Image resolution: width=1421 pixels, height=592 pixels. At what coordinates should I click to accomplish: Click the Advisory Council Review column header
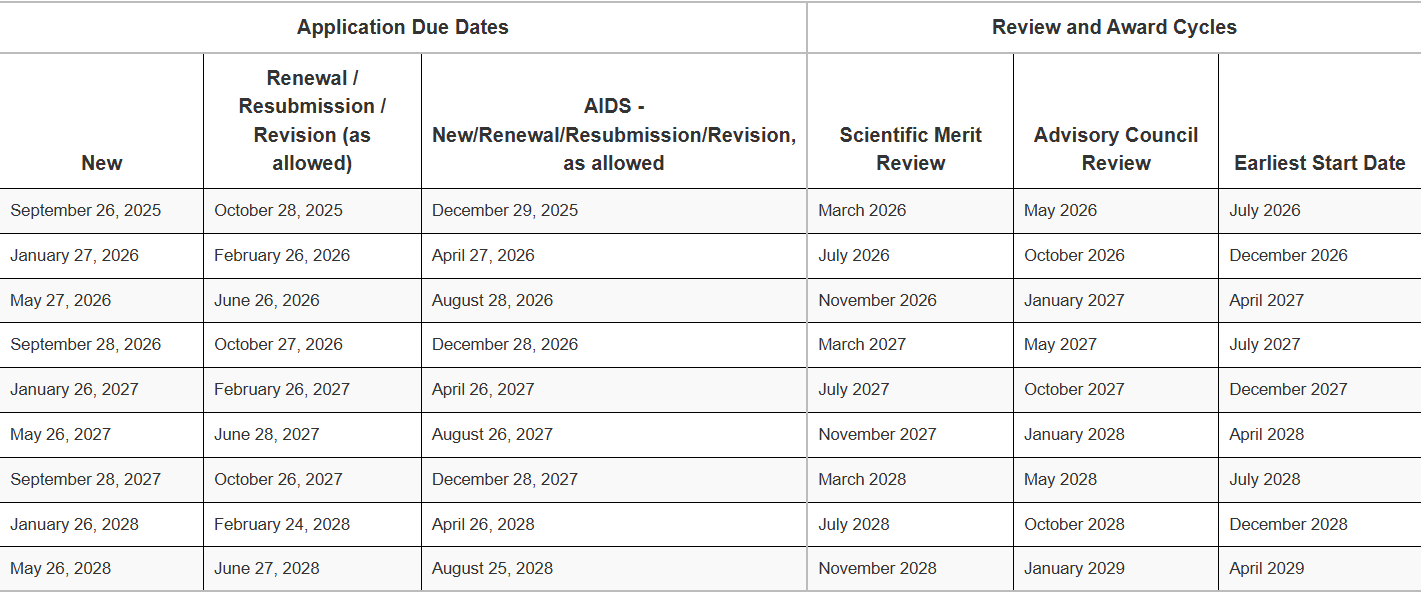[1116, 149]
